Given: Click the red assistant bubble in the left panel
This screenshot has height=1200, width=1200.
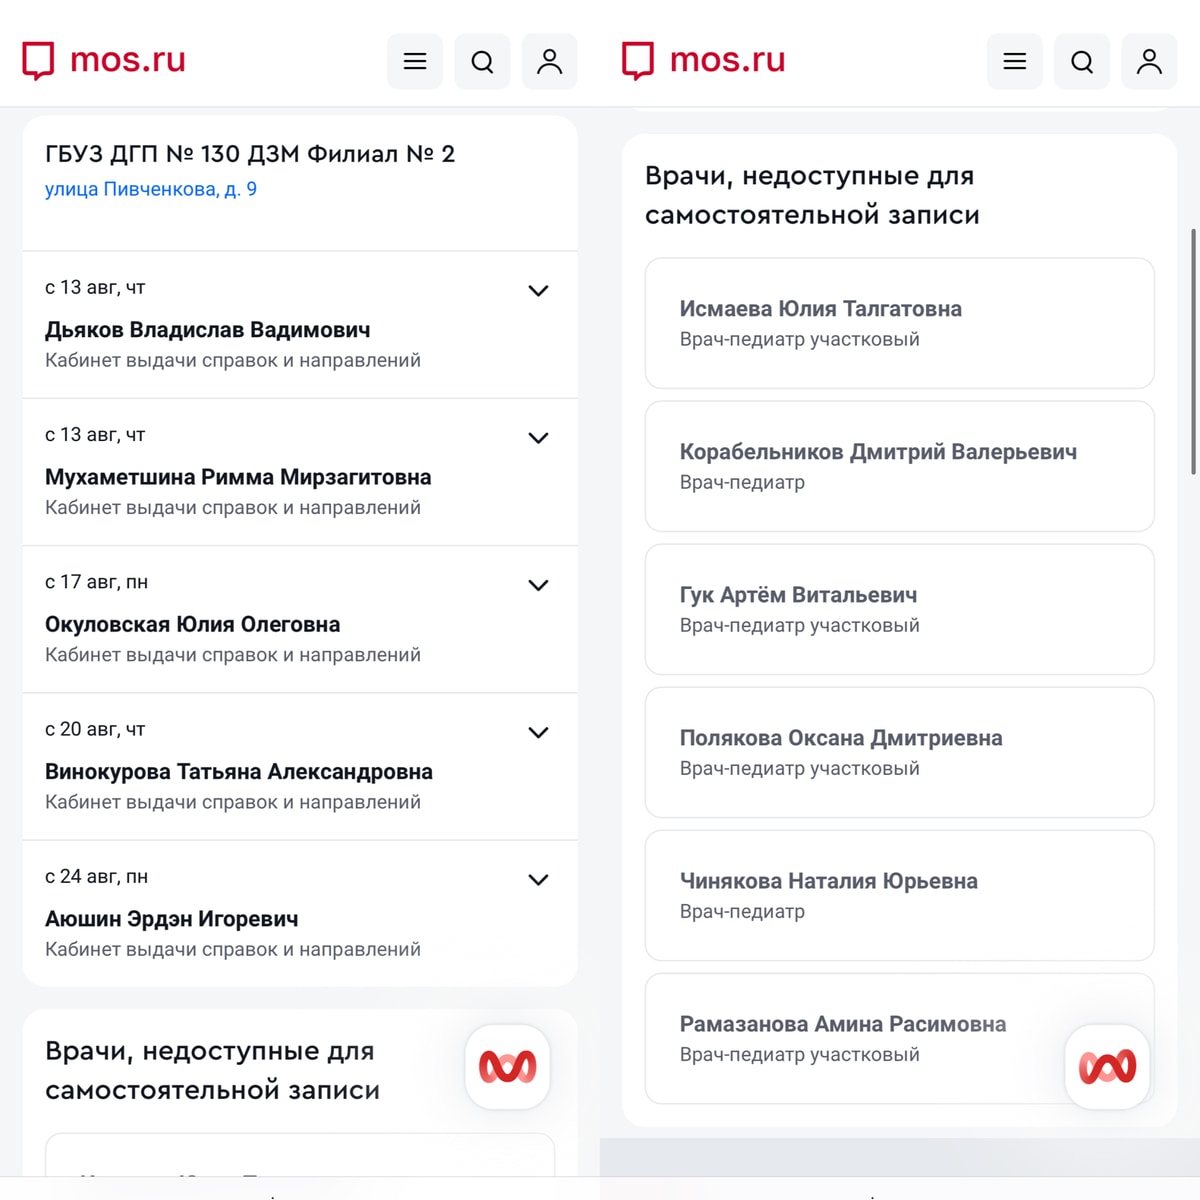Looking at the screenshot, I should 508,1067.
